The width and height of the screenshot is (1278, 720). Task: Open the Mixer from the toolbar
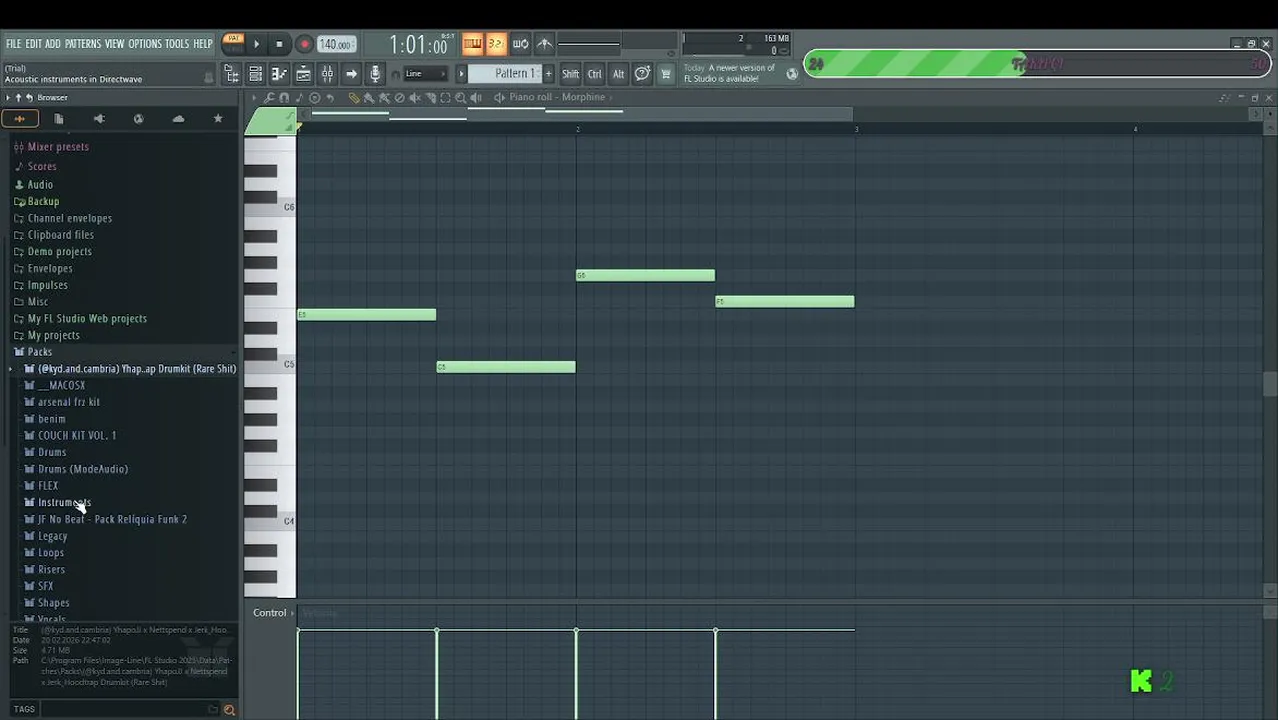[327, 74]
